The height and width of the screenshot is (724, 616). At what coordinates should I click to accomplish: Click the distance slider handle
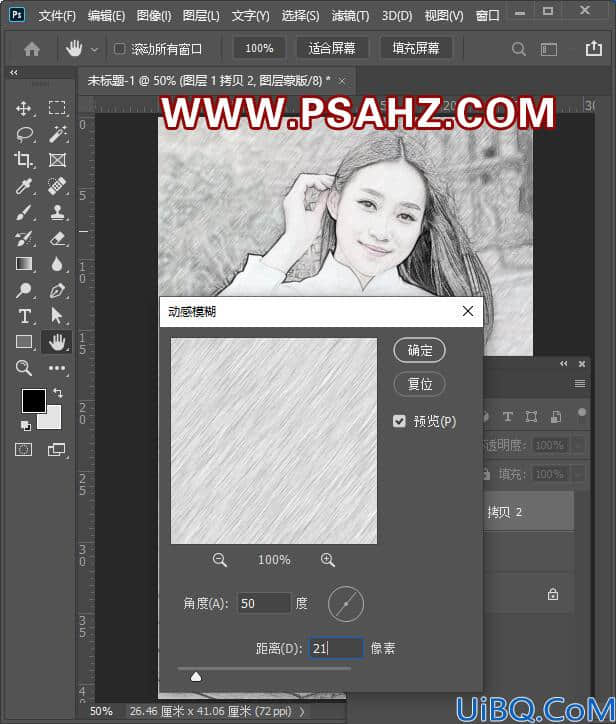coord(196,677)
